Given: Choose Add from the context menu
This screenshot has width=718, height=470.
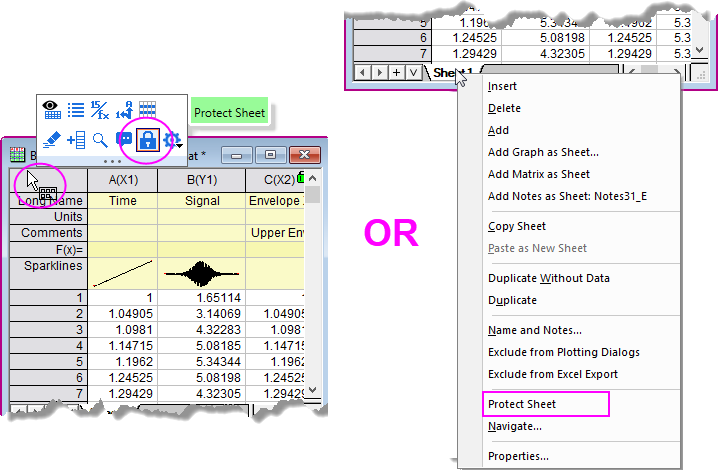Looking at the screenshot, I should point(498,130).
